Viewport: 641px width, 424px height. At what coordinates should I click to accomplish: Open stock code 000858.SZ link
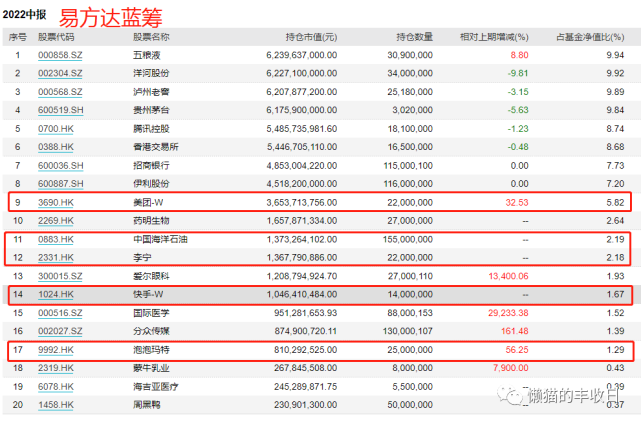[x=61, y=57]
